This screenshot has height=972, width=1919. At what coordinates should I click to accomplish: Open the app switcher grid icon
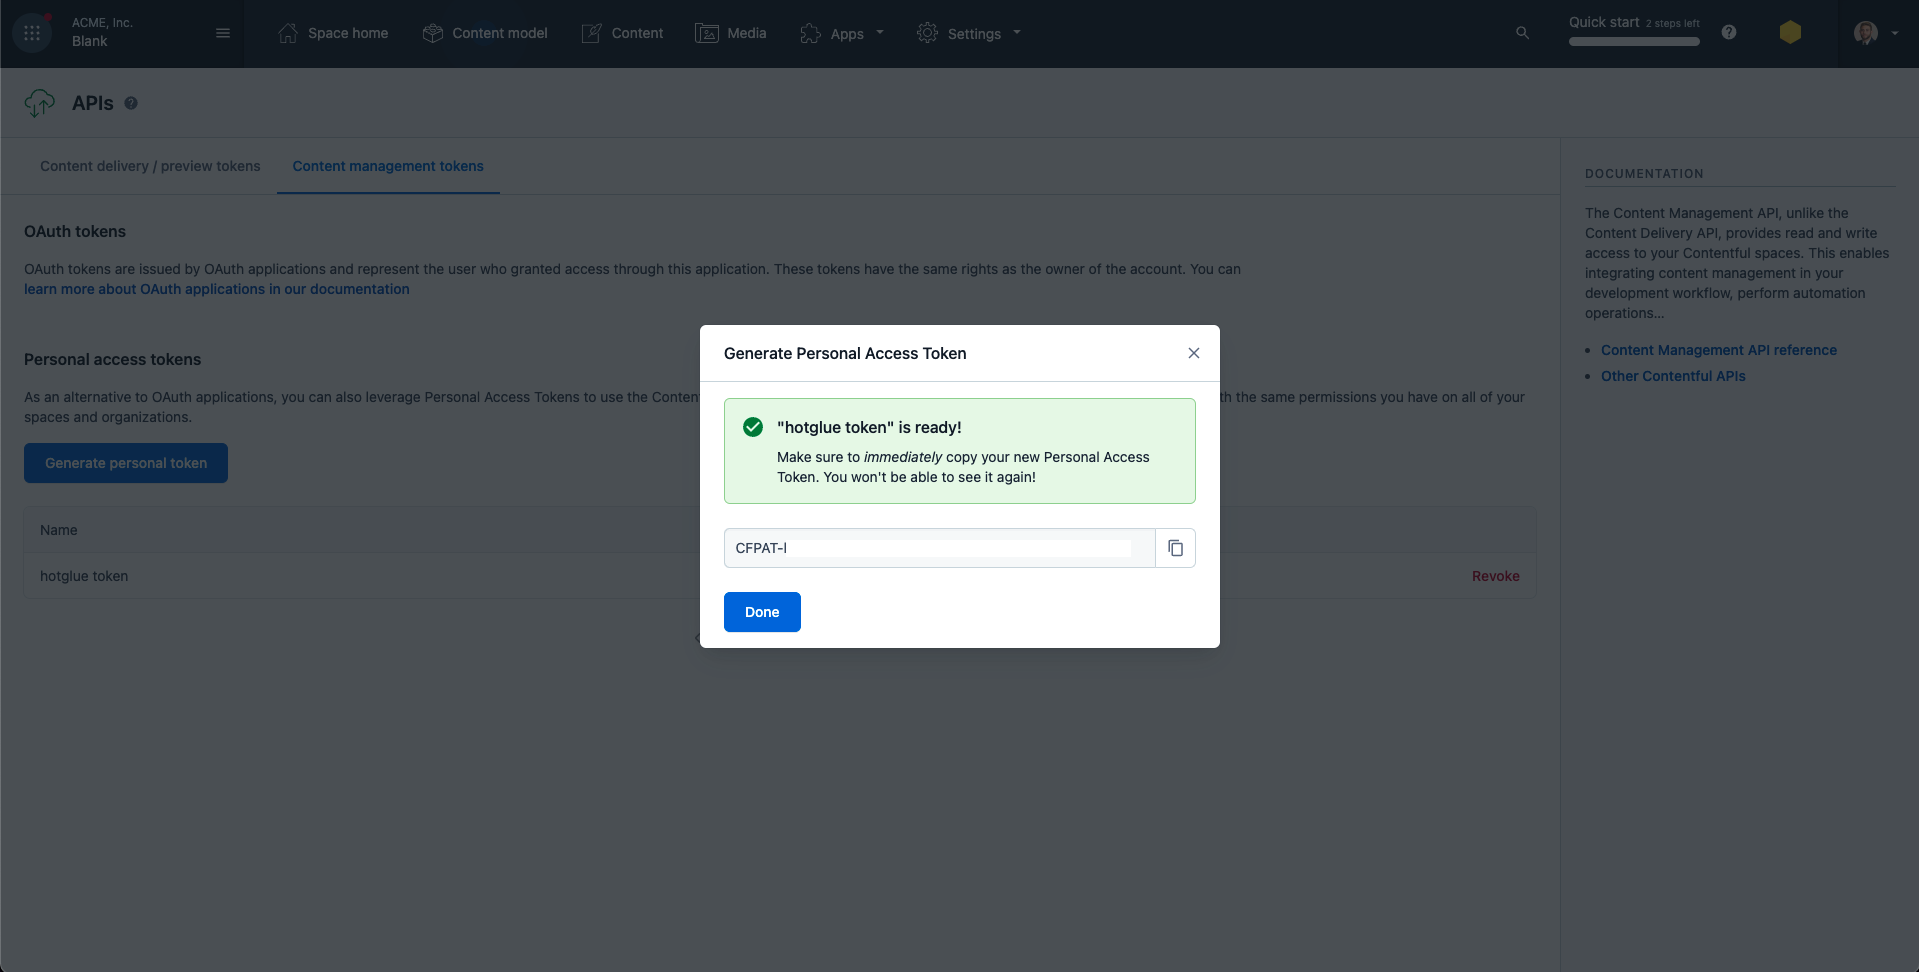pos(32,33)
